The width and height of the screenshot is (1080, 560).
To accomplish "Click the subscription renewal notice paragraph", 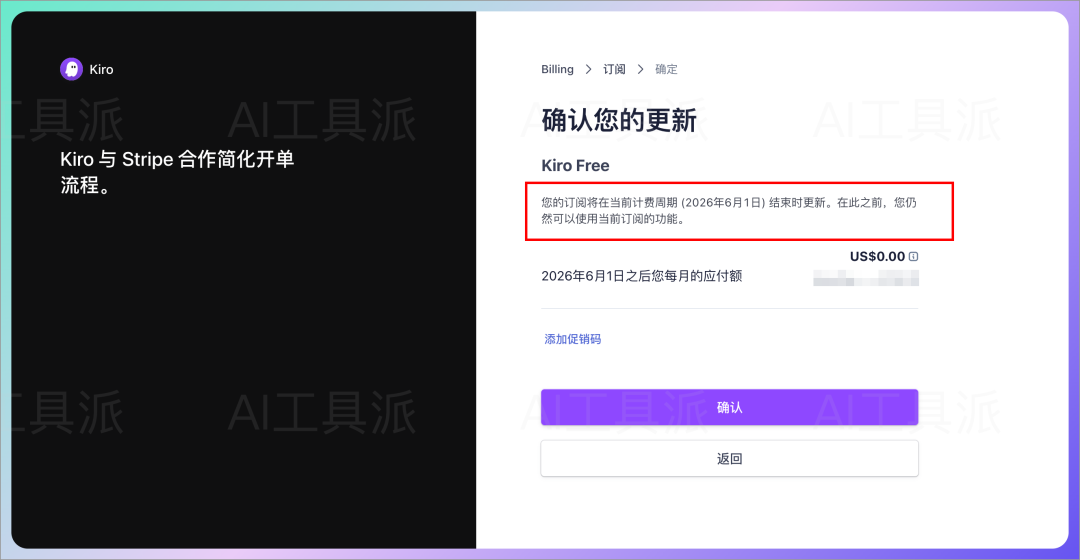I will pyautogui.click(x=729, y=211).
